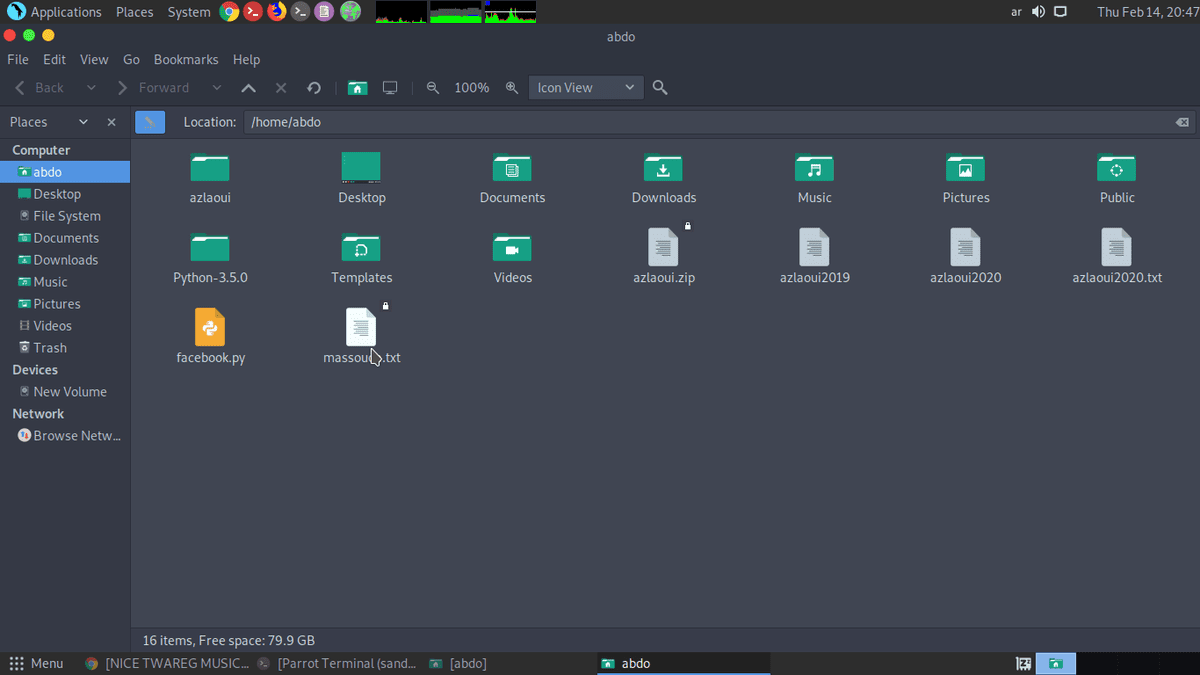Click the /home/abdo location field
Viewport: 1200px width, 675px height.
click(700, 122)
